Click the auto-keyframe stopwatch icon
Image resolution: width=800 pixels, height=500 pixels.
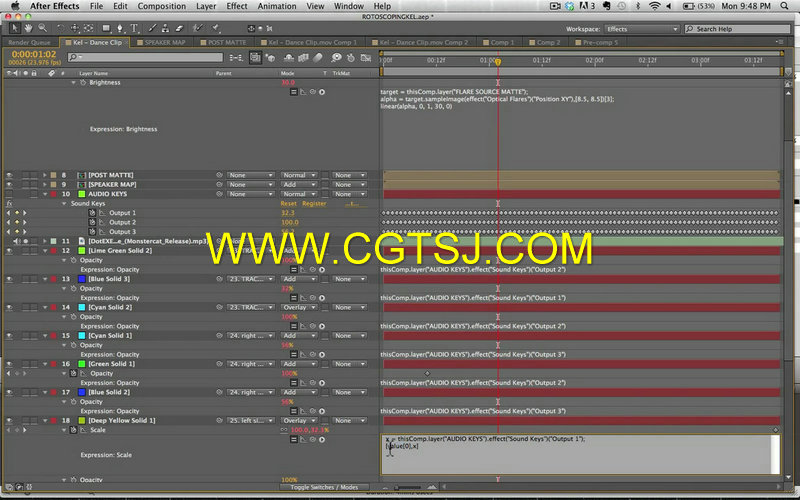pos(351,58)
